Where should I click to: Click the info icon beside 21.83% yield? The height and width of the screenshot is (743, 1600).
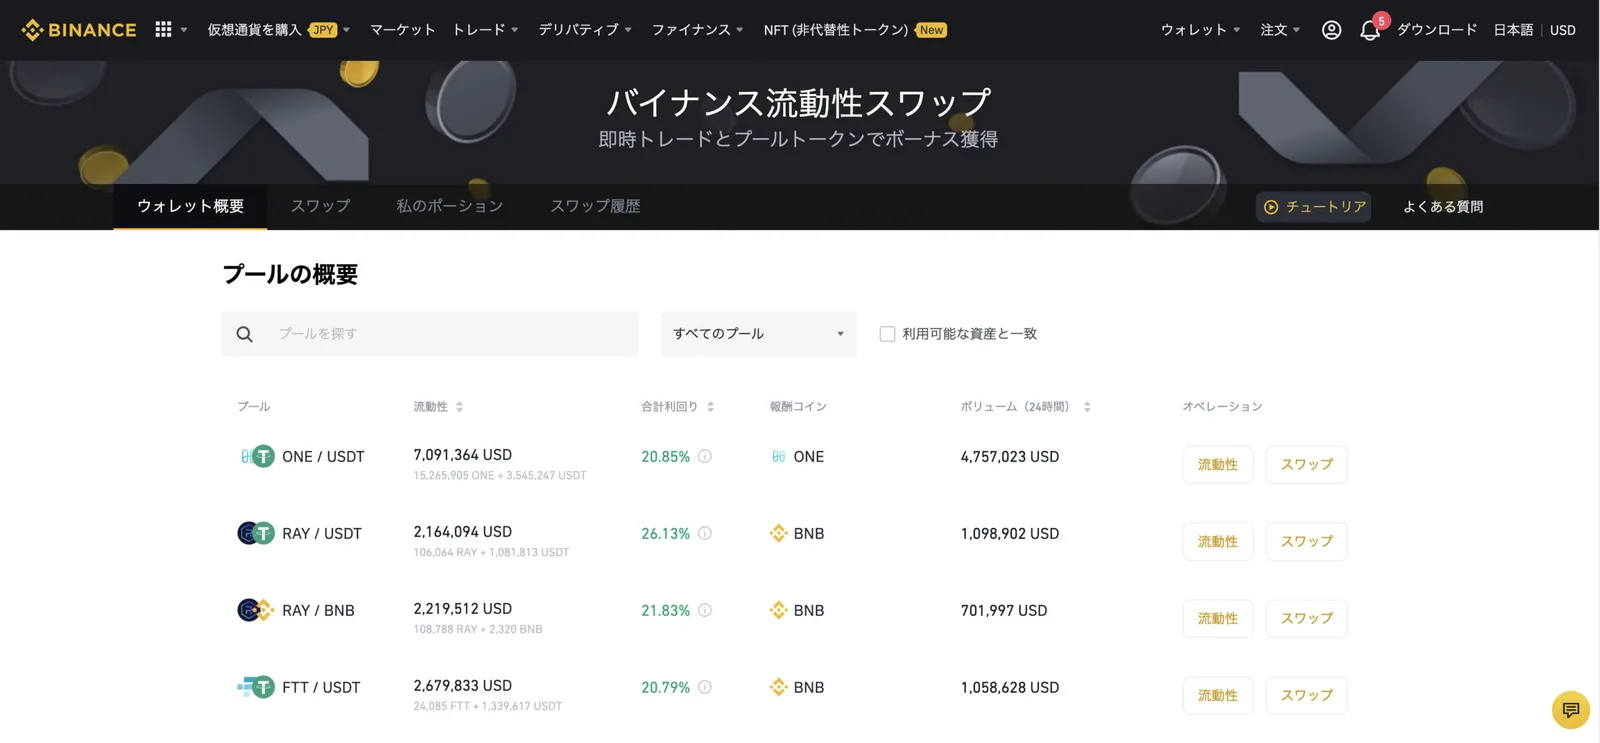click(x=705, y=611)
